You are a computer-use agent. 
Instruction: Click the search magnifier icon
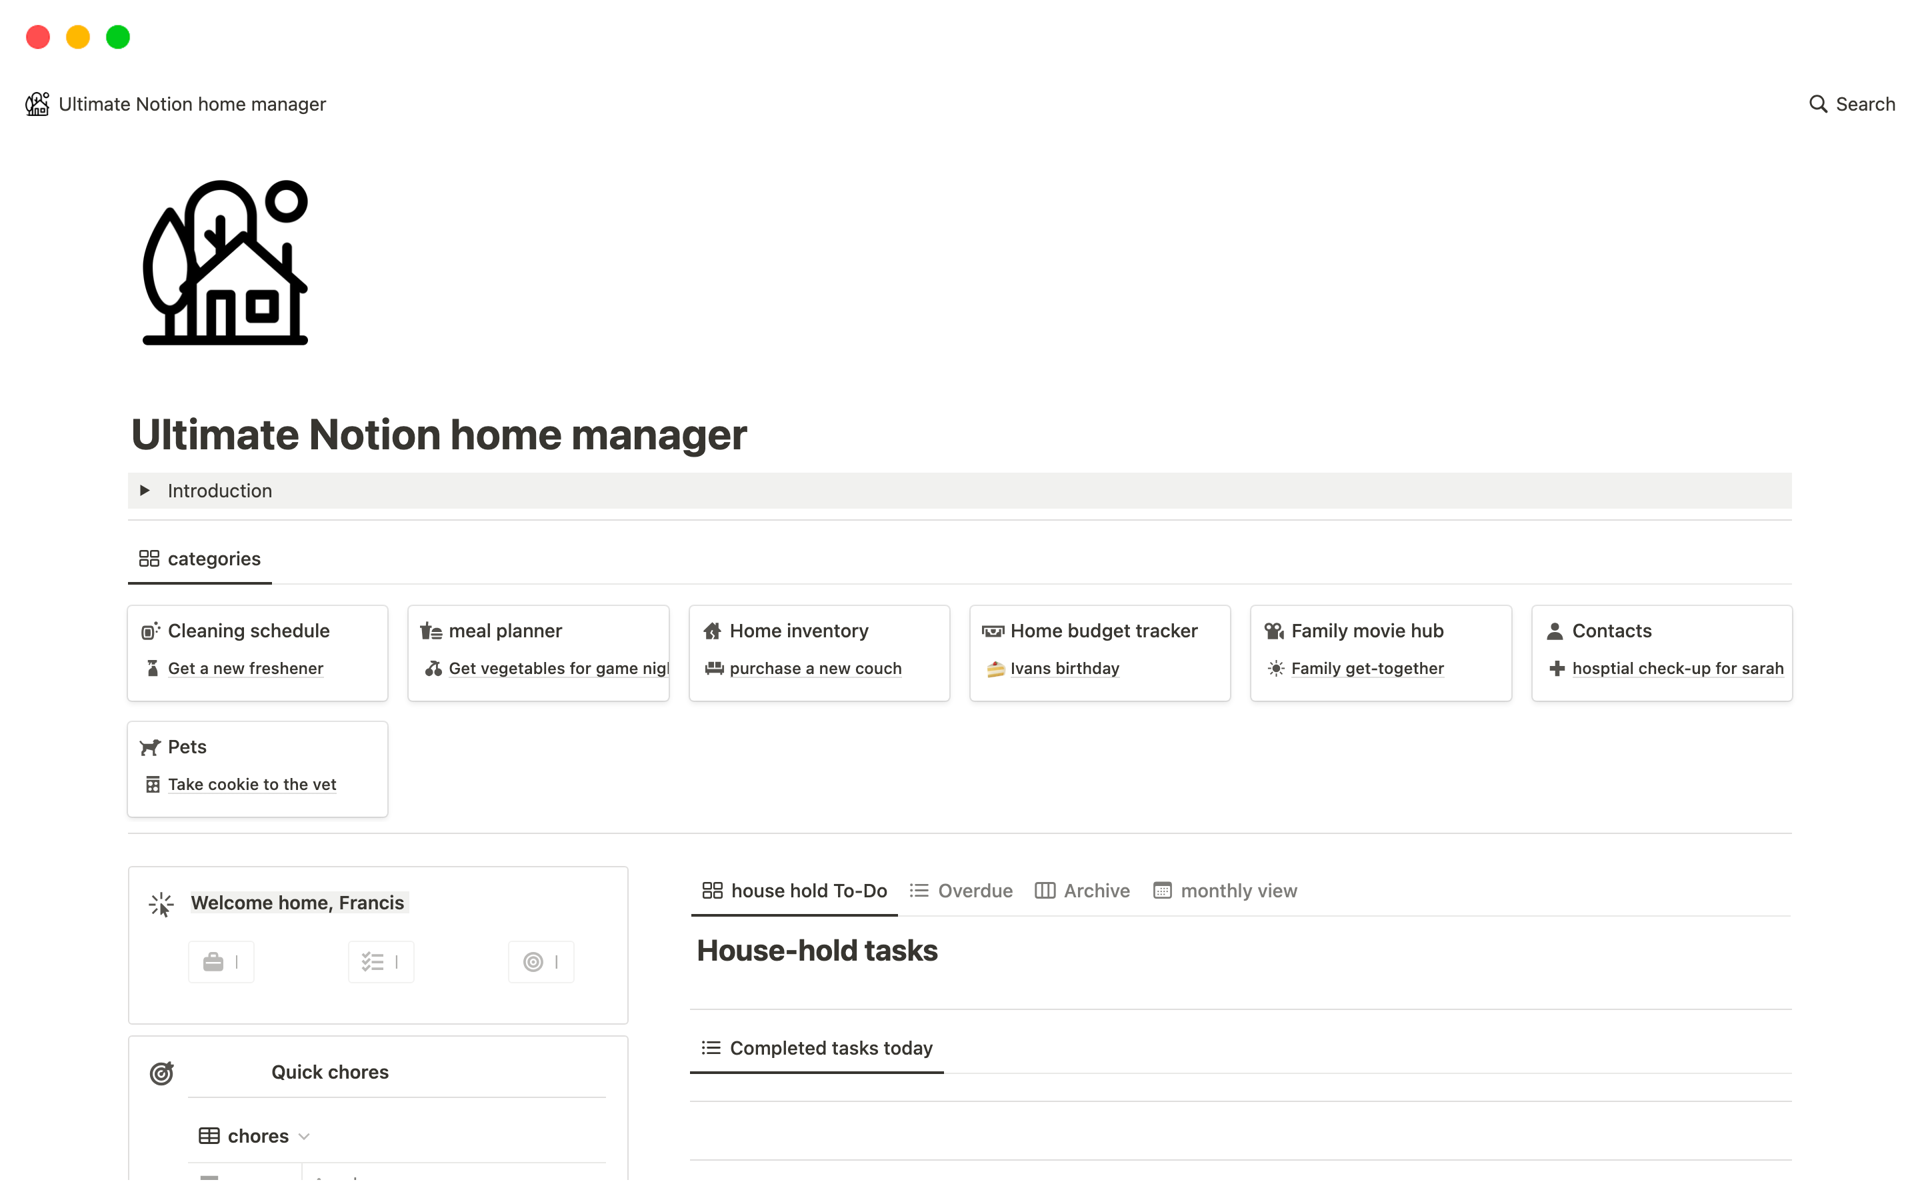(1817, 104)
